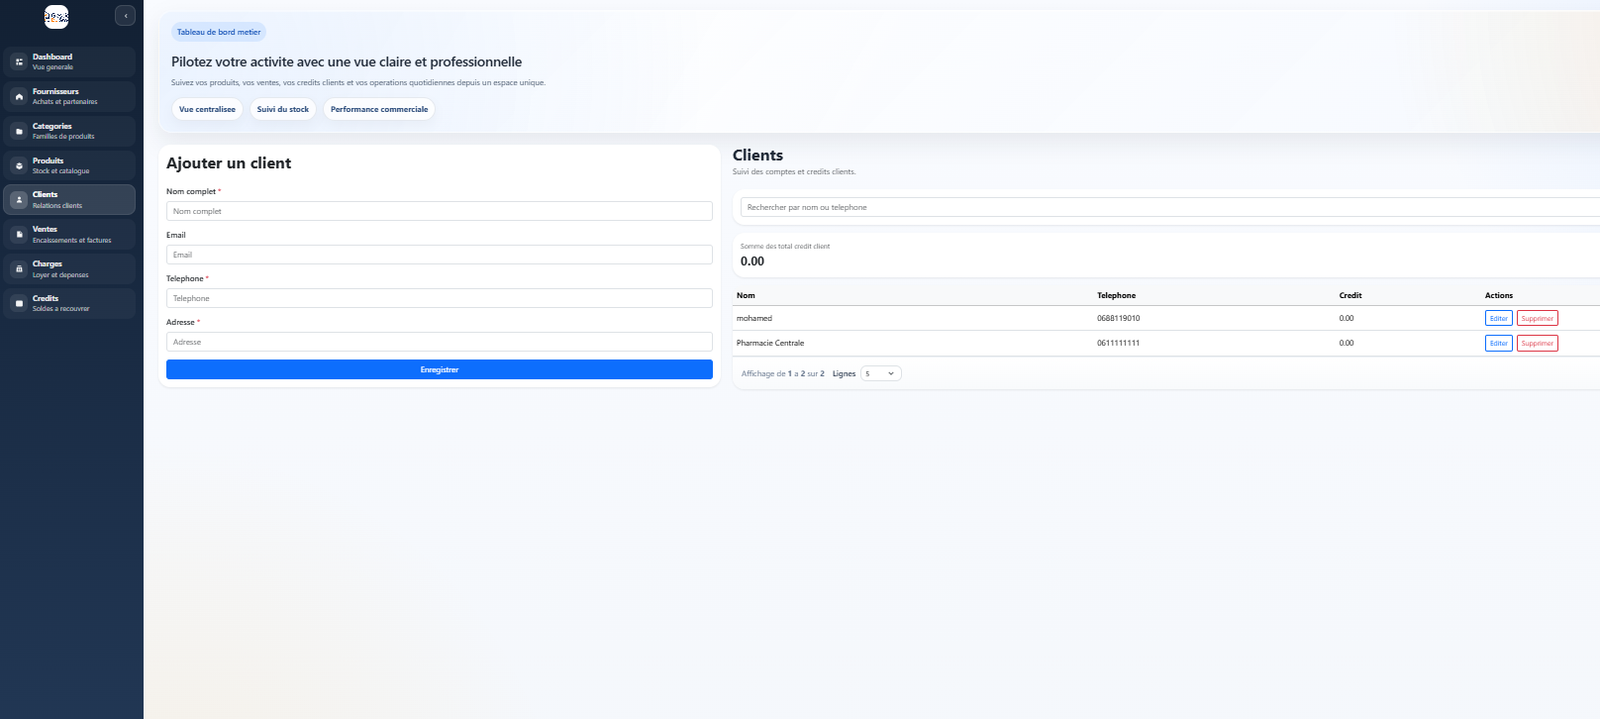Click the Ajouter un client heading

[229, 163]
